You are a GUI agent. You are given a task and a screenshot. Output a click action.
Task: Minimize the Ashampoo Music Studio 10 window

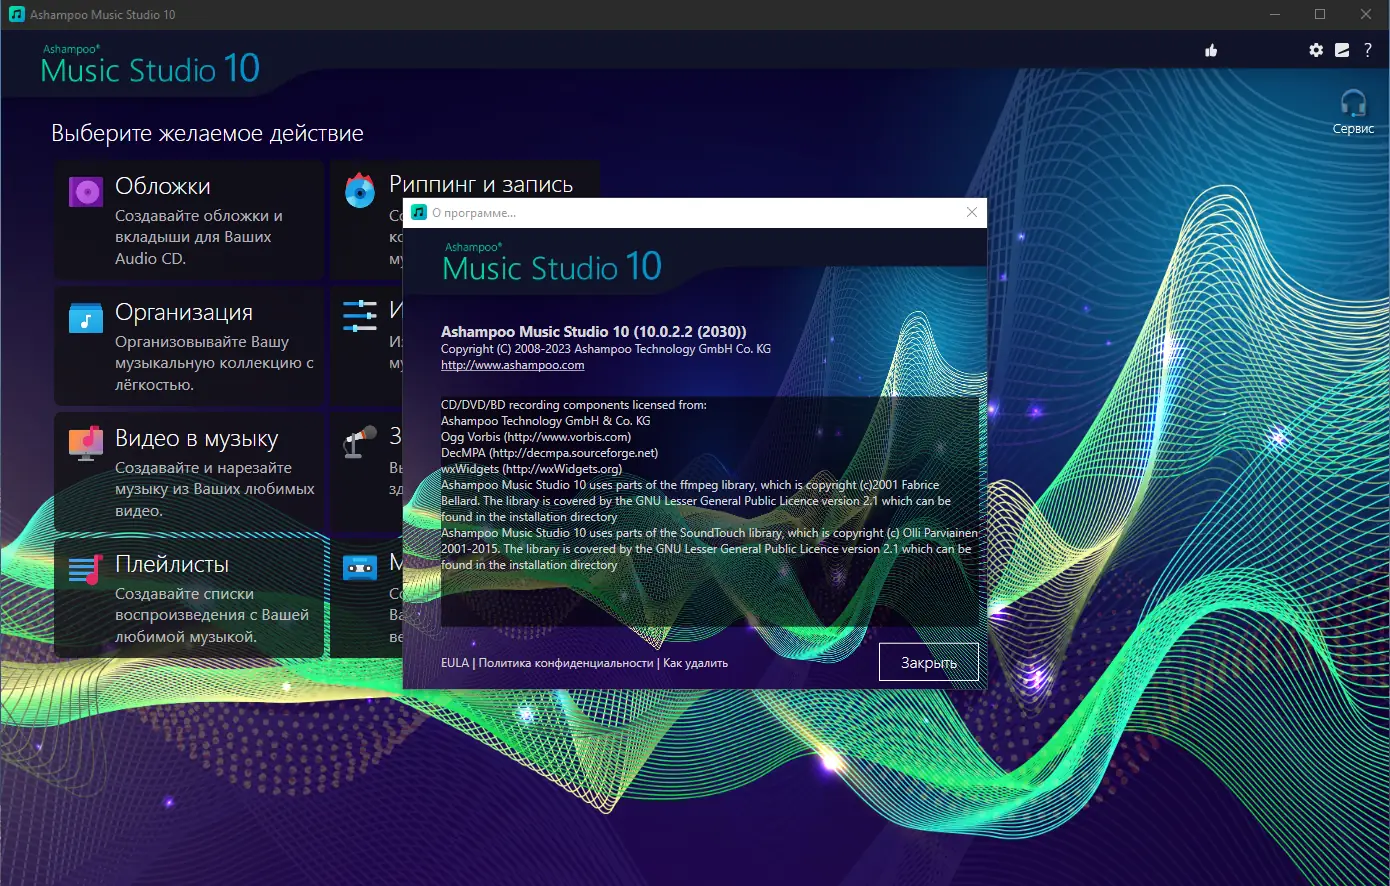1275,14
